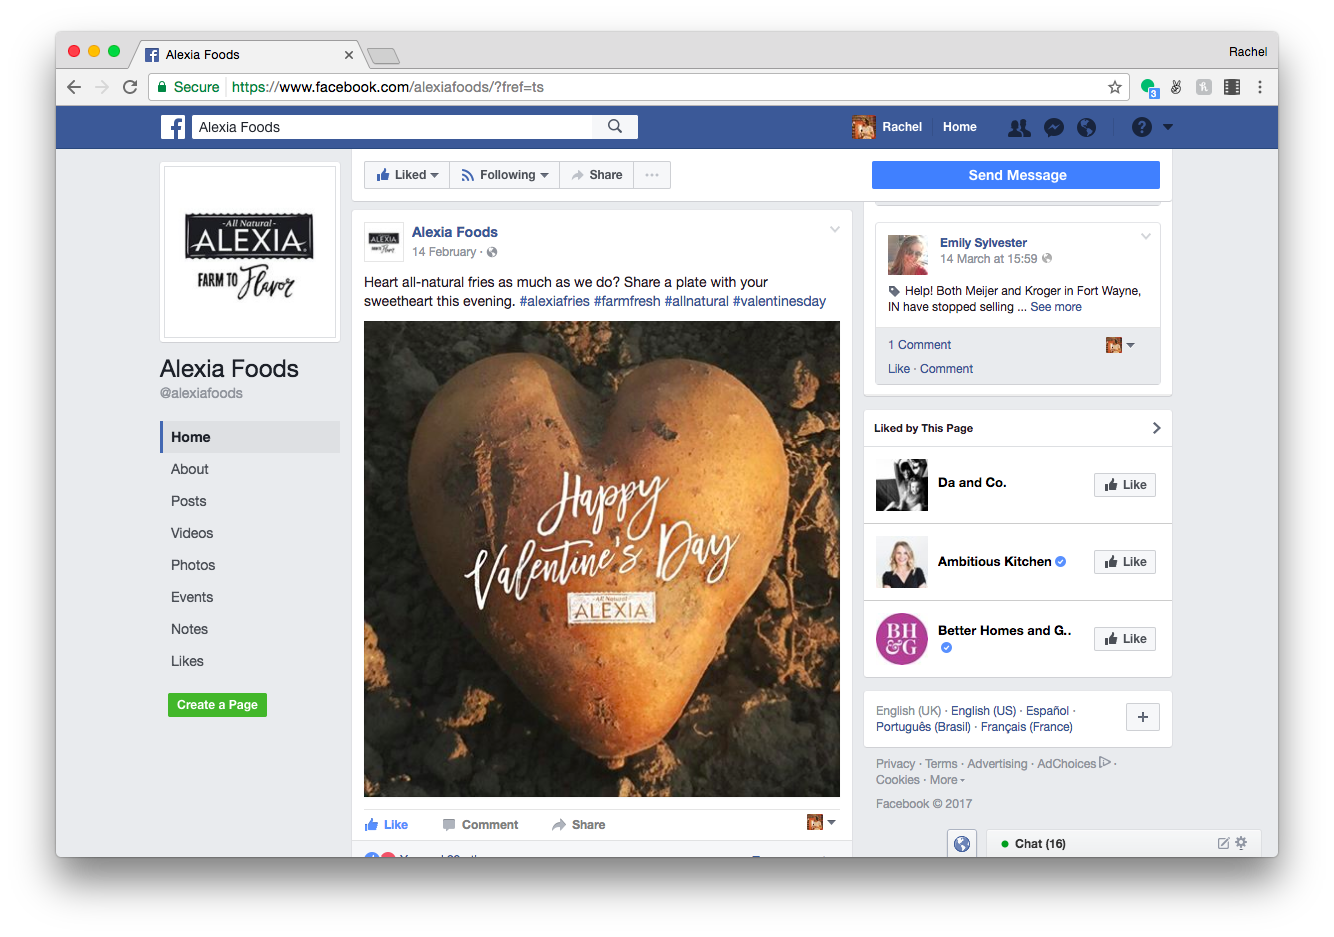Screen dimensions: 1334x937
Task: Click the Alexia Foods profile logo image
Action: tap(250, 252)
